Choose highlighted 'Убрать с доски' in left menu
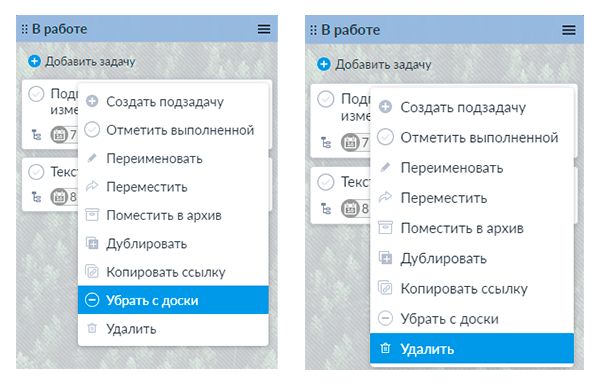600x387 pixels. (x=173, y=300)
